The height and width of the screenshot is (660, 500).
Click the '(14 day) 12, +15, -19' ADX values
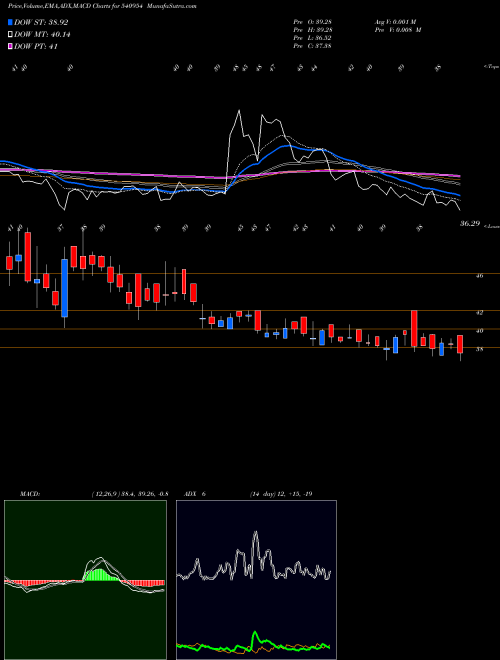tap(280, 494)
